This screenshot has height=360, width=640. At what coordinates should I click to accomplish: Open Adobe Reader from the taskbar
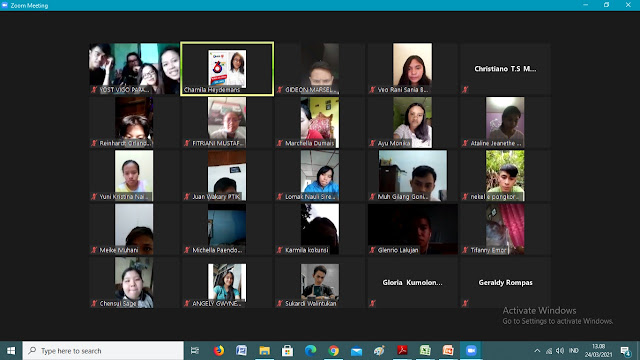(x=402, y=351)
